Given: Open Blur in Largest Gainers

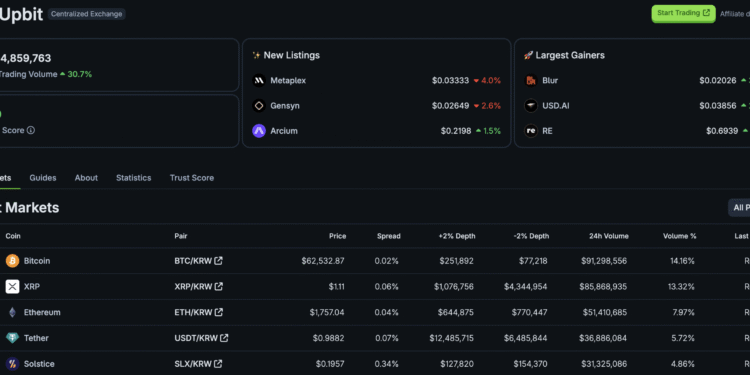Looking at the screenshot, I should [550, 80].
